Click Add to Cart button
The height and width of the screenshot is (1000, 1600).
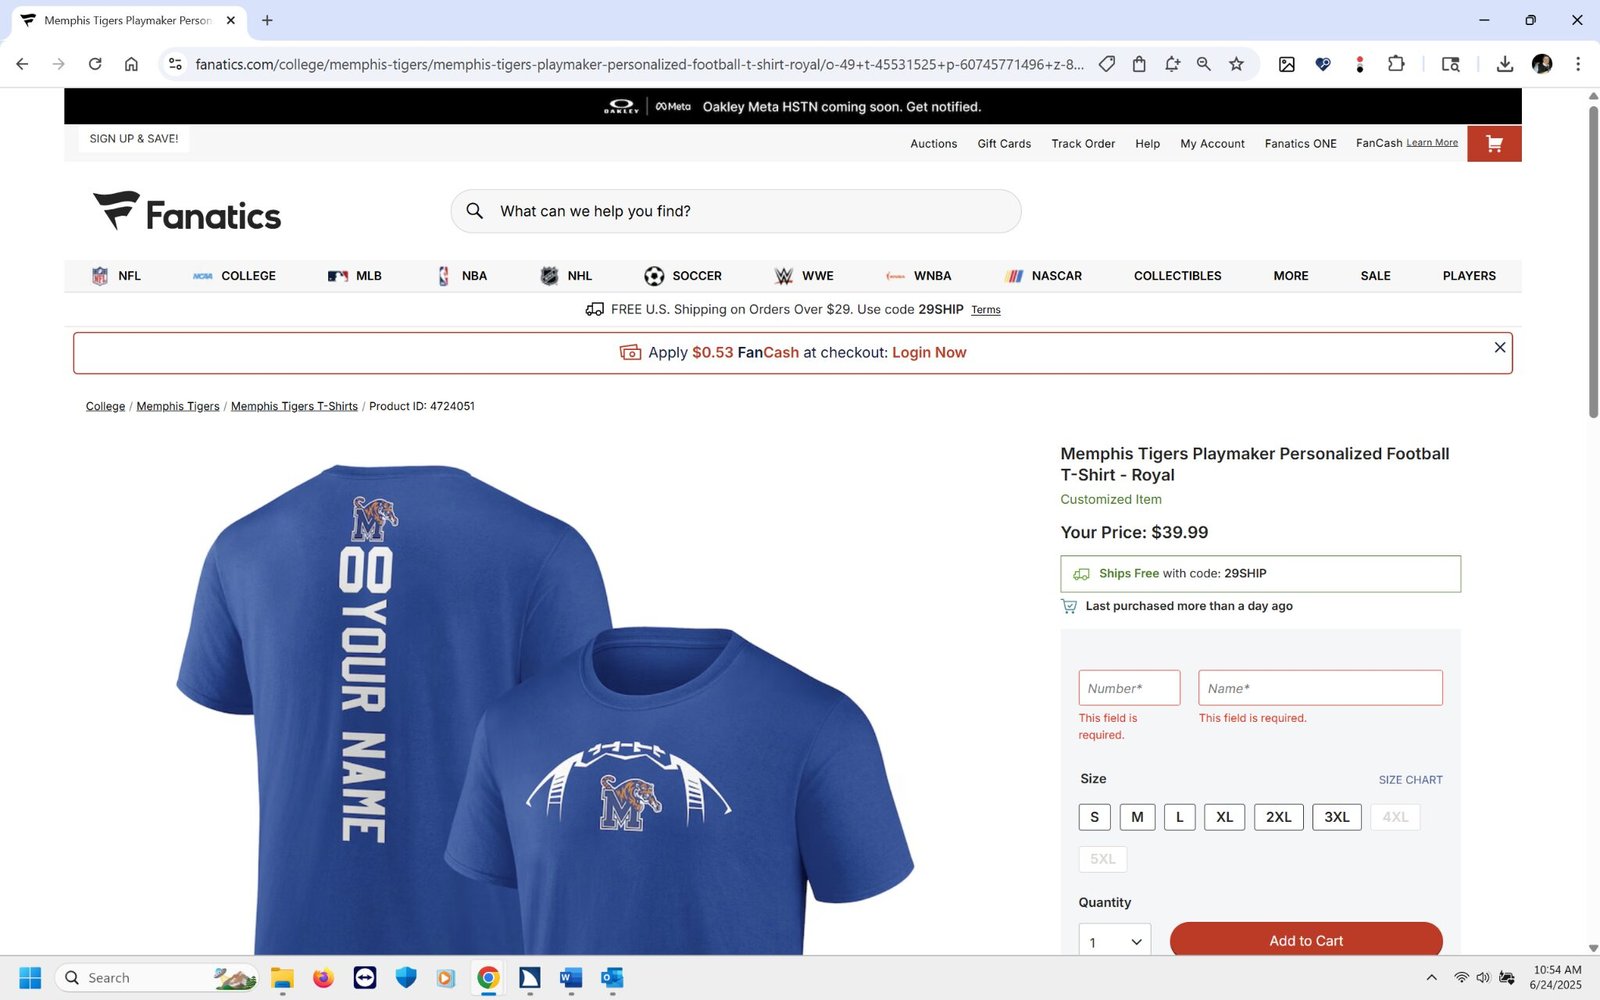tap(1306, 940)
